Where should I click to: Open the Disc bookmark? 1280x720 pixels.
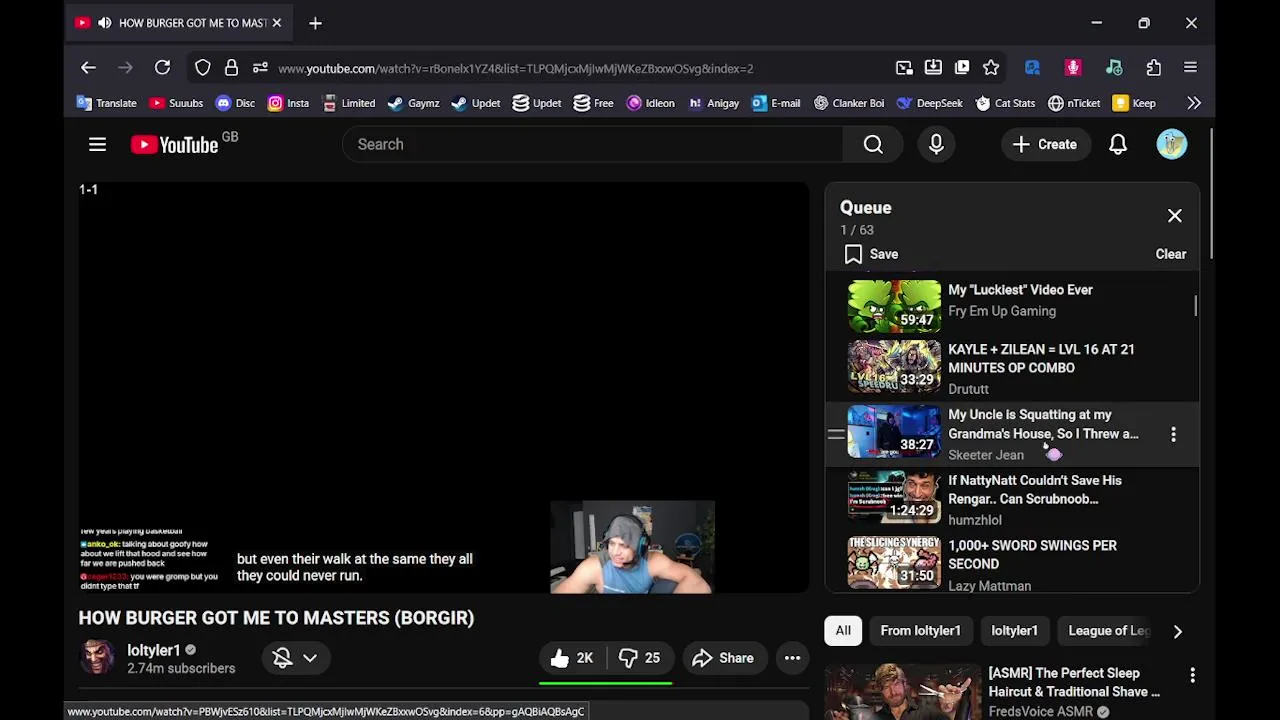(x=235, y=103)
